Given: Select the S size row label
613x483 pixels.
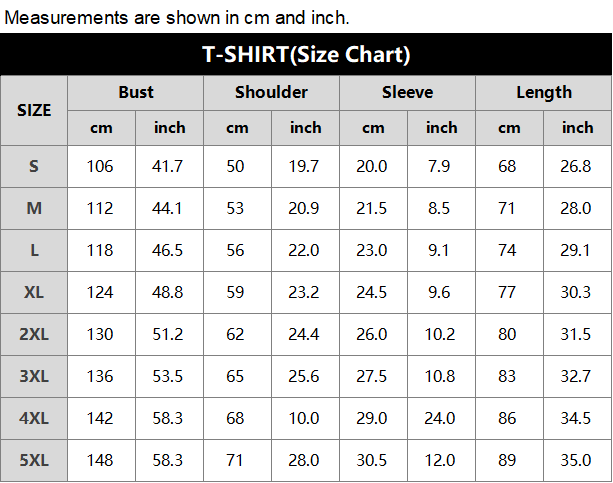Looking at the screenshot, I should coord(34,167).
